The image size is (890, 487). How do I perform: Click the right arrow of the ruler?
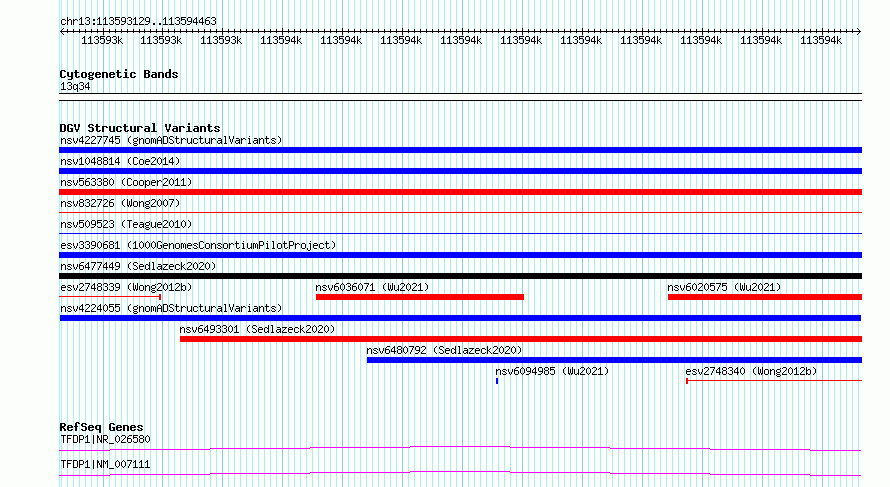[x=858, y=32]
